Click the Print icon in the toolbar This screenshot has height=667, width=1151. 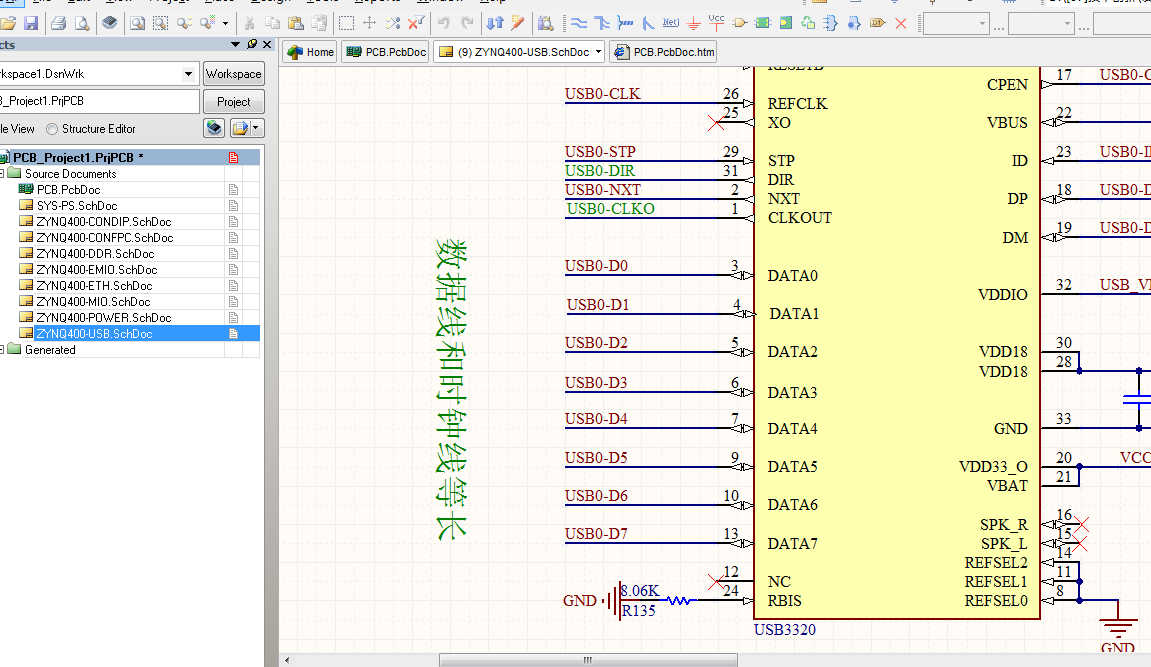[x=59, y=23]
